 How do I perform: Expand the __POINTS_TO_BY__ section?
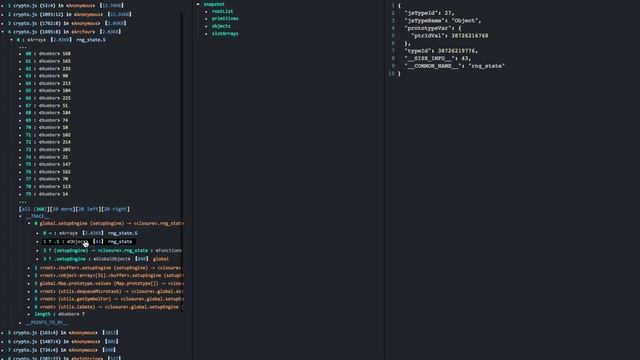[x=20, y=322]
